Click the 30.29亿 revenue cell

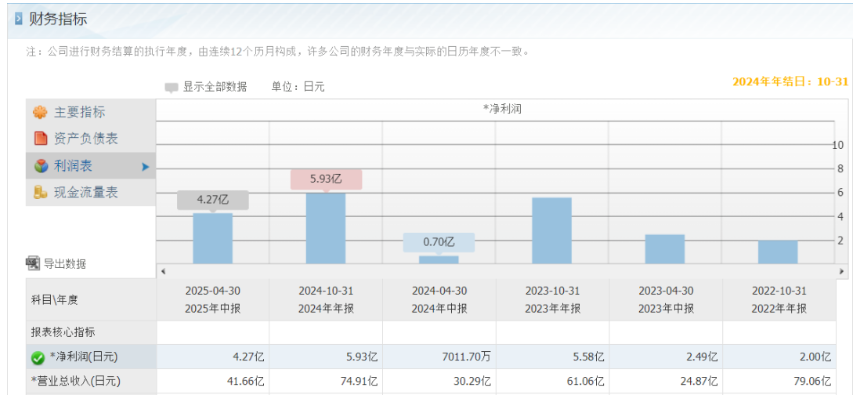tap(439, 381)
